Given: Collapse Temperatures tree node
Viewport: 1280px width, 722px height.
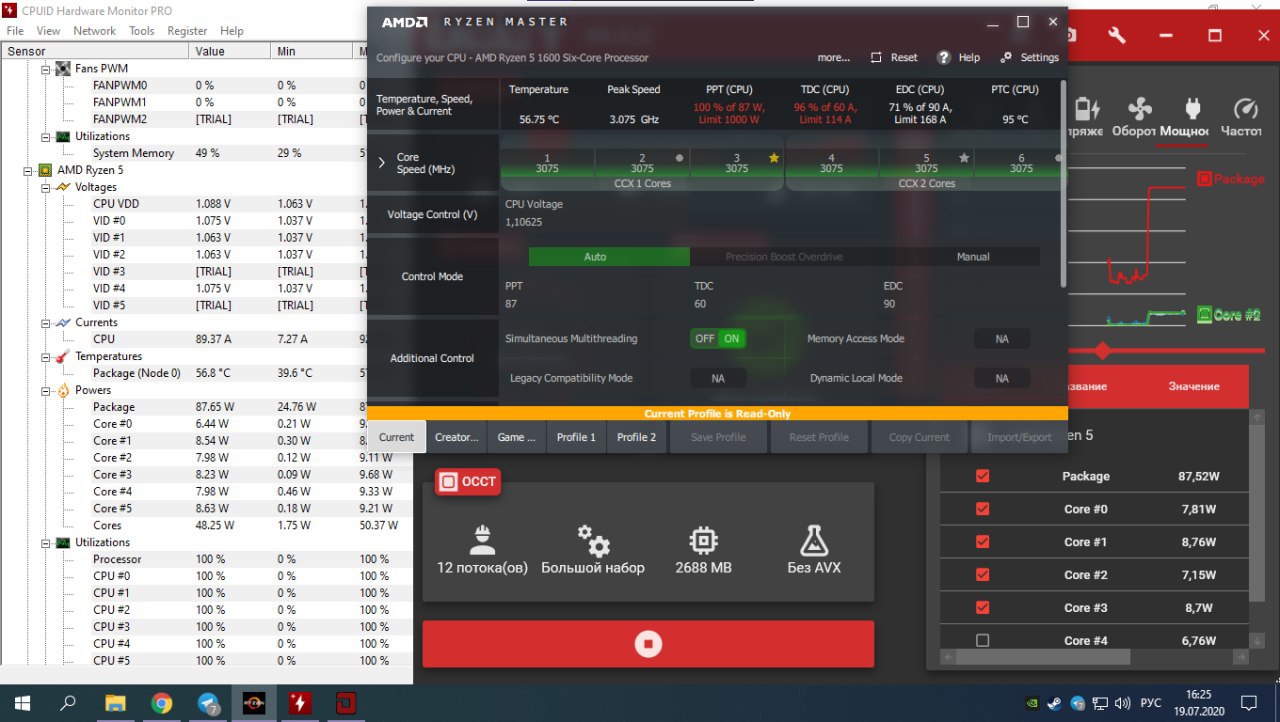Looking at the screenshot, I should [45, 356].
